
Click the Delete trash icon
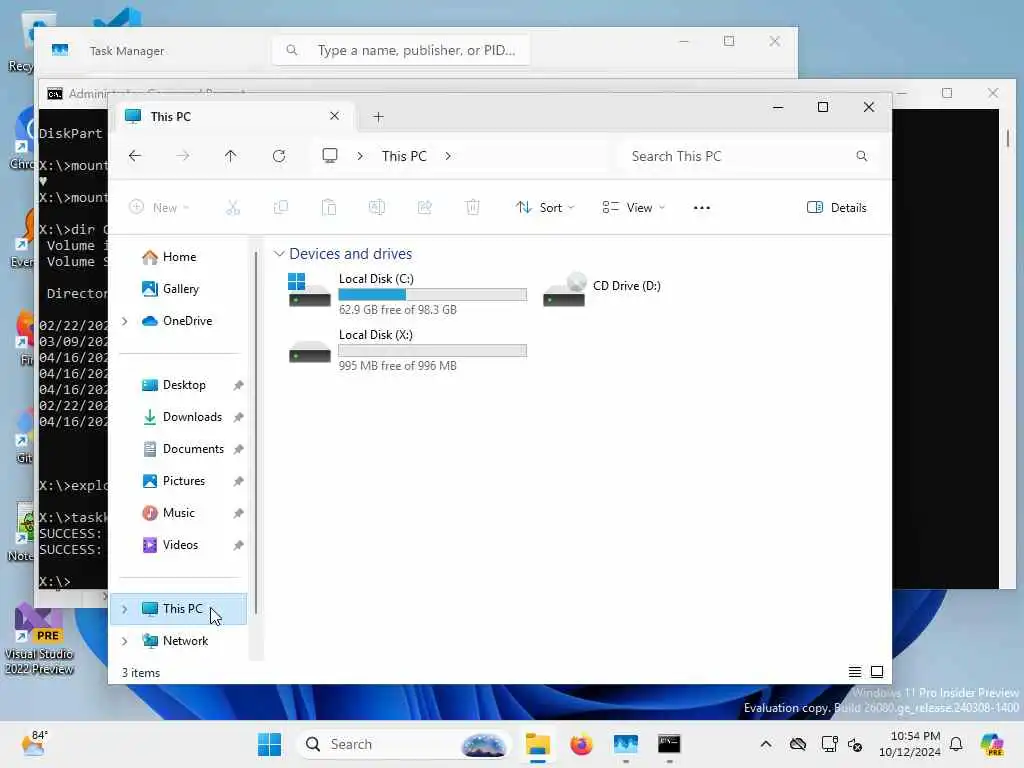pyautogui.click(x=472, y=208)
